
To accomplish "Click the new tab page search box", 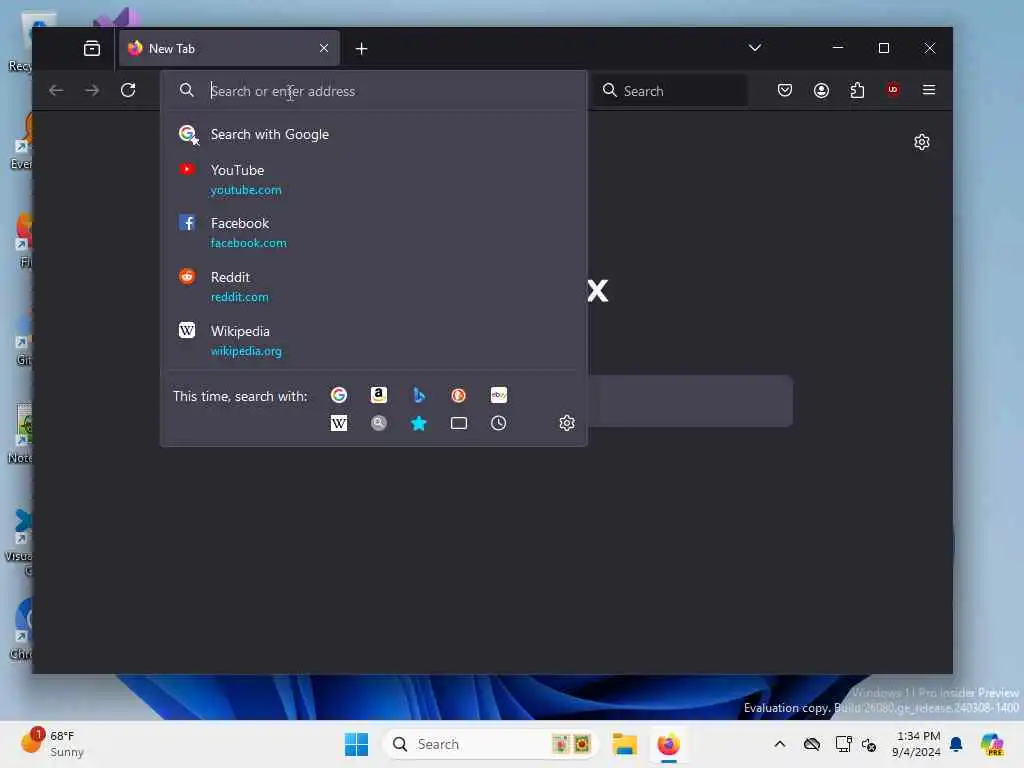I will pyautogui.click(x=690, y=401).
